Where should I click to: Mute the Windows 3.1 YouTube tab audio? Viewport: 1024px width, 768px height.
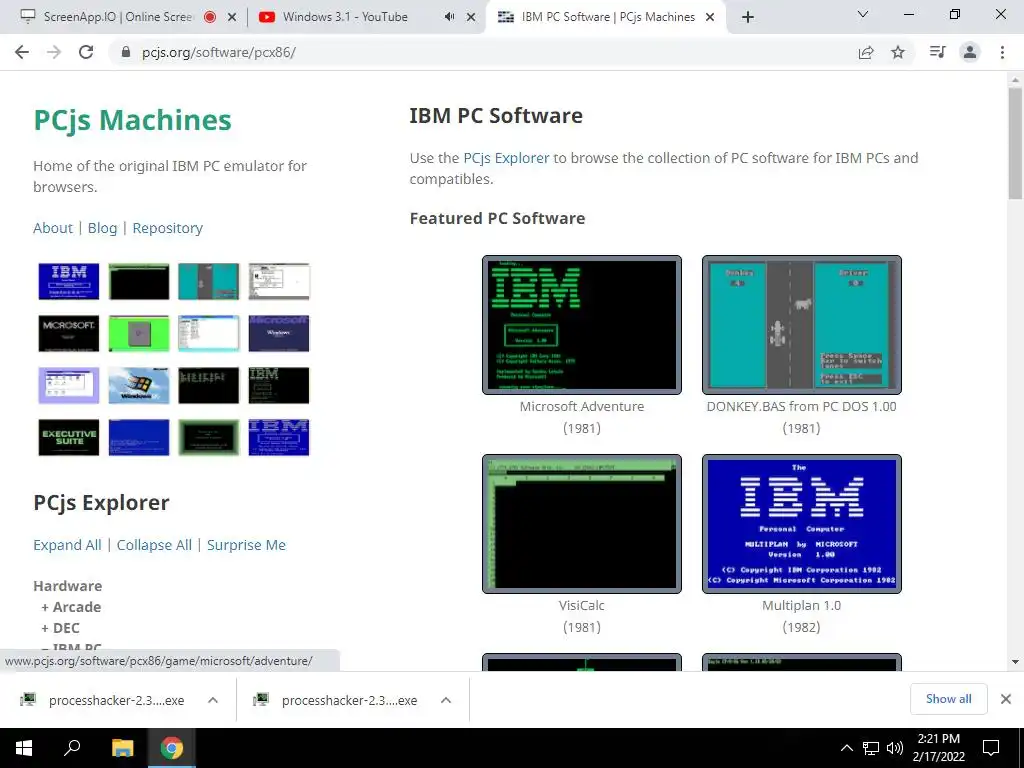449,17
